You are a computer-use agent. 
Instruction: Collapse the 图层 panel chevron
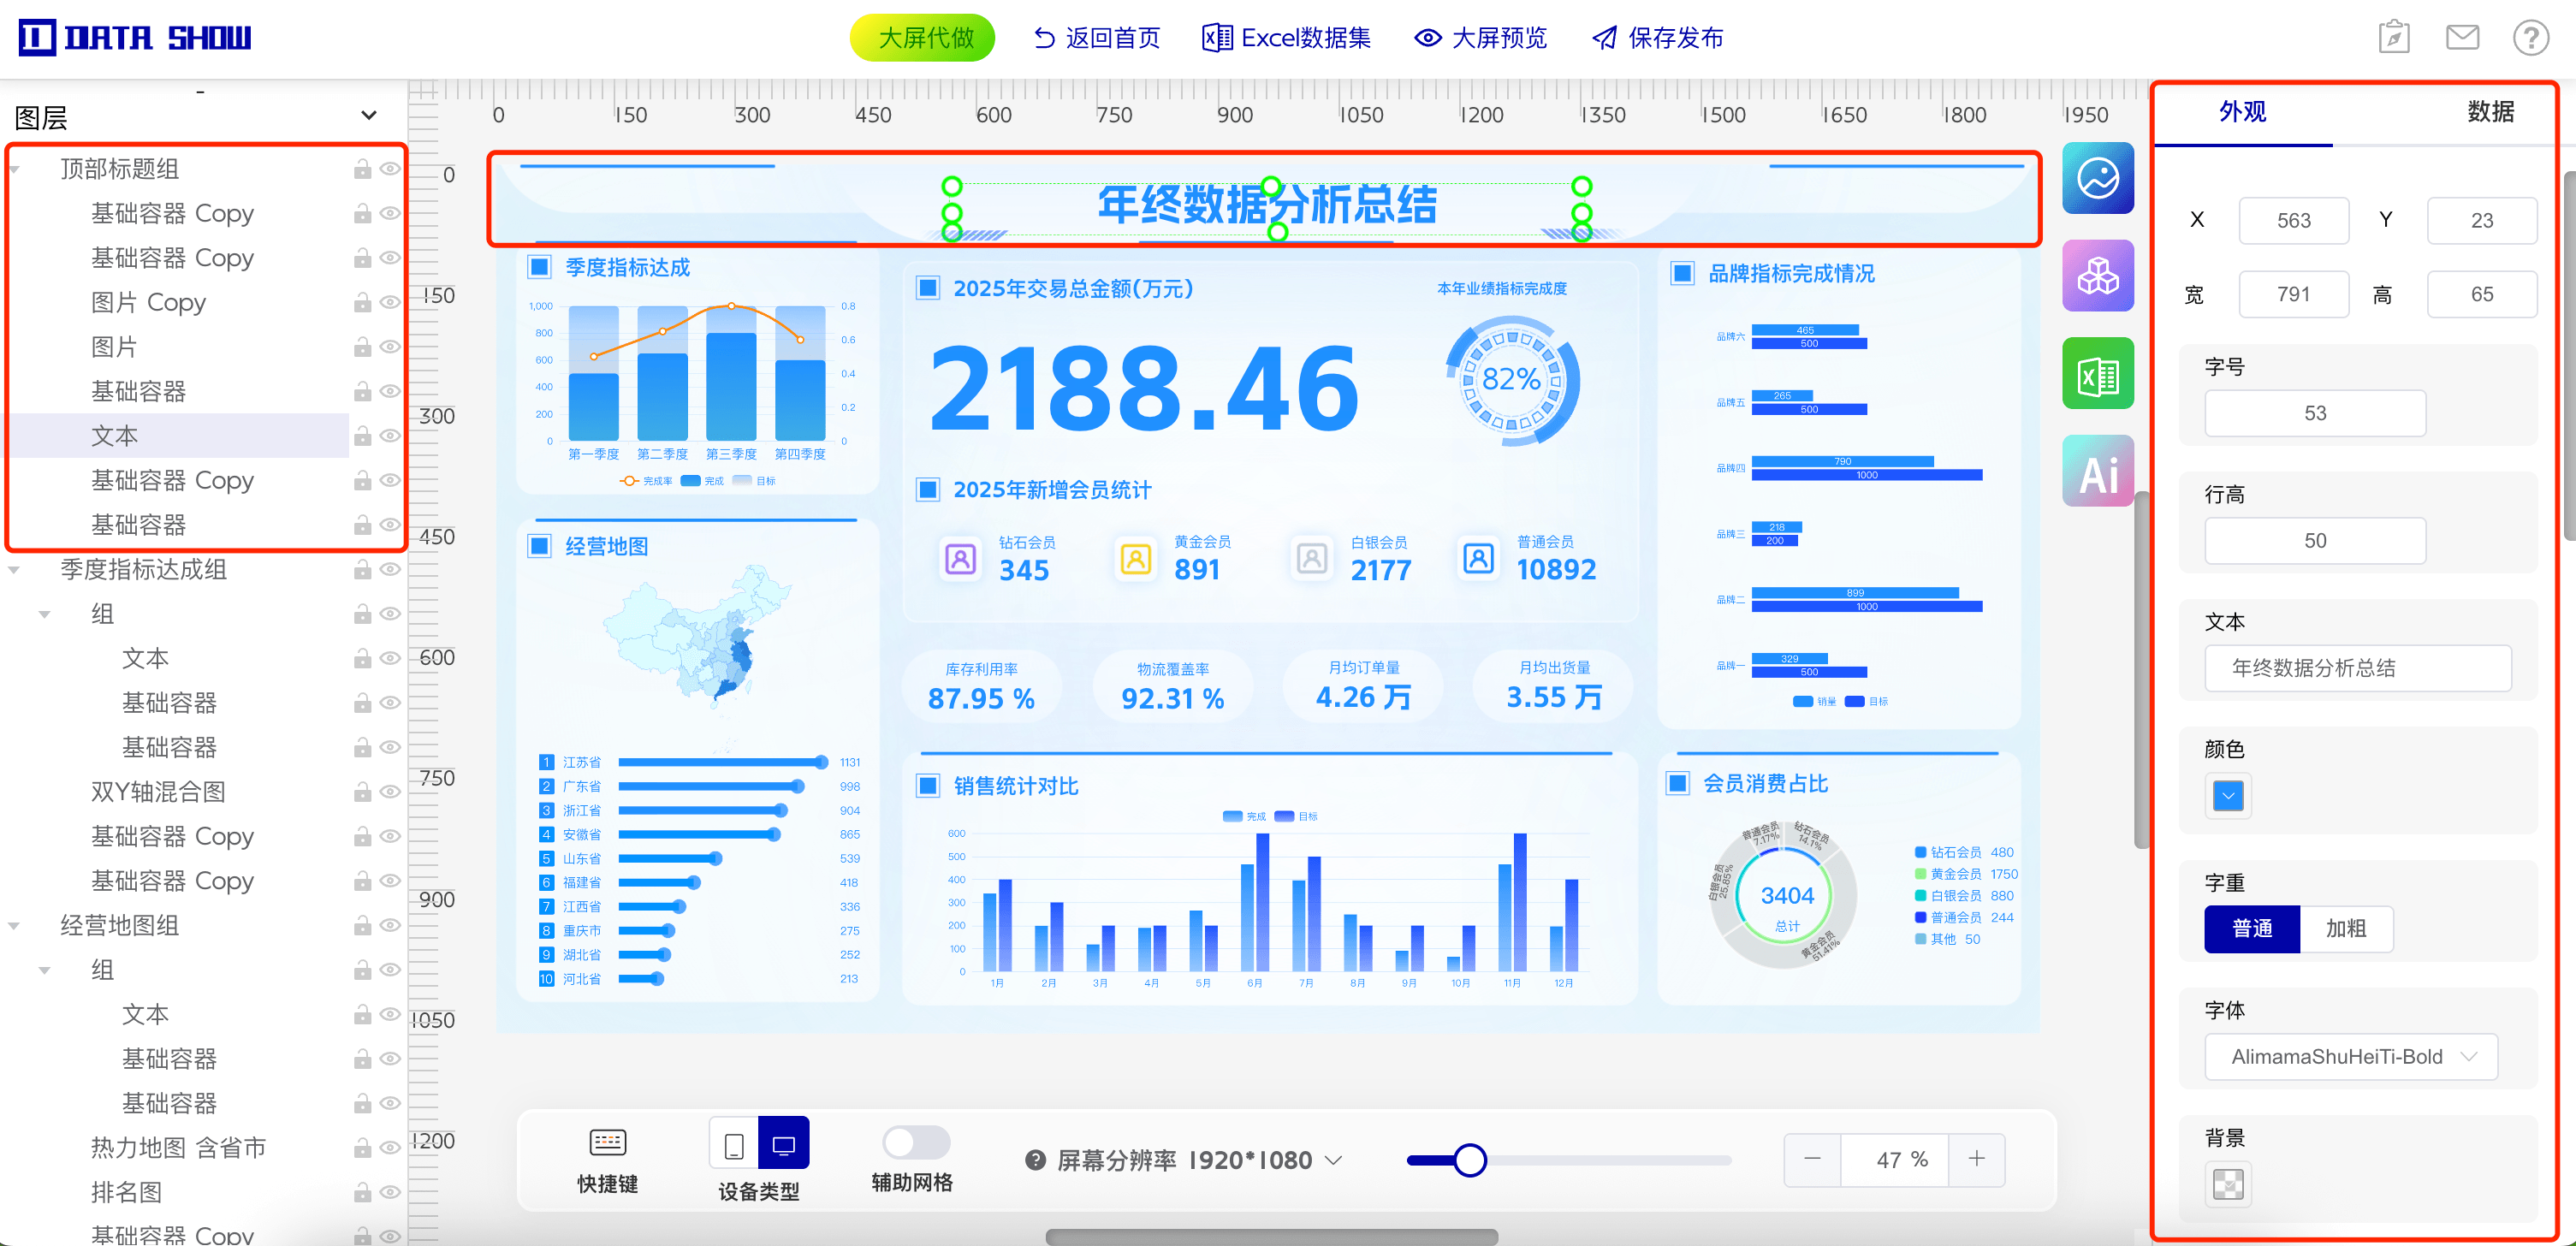point(369,116)
